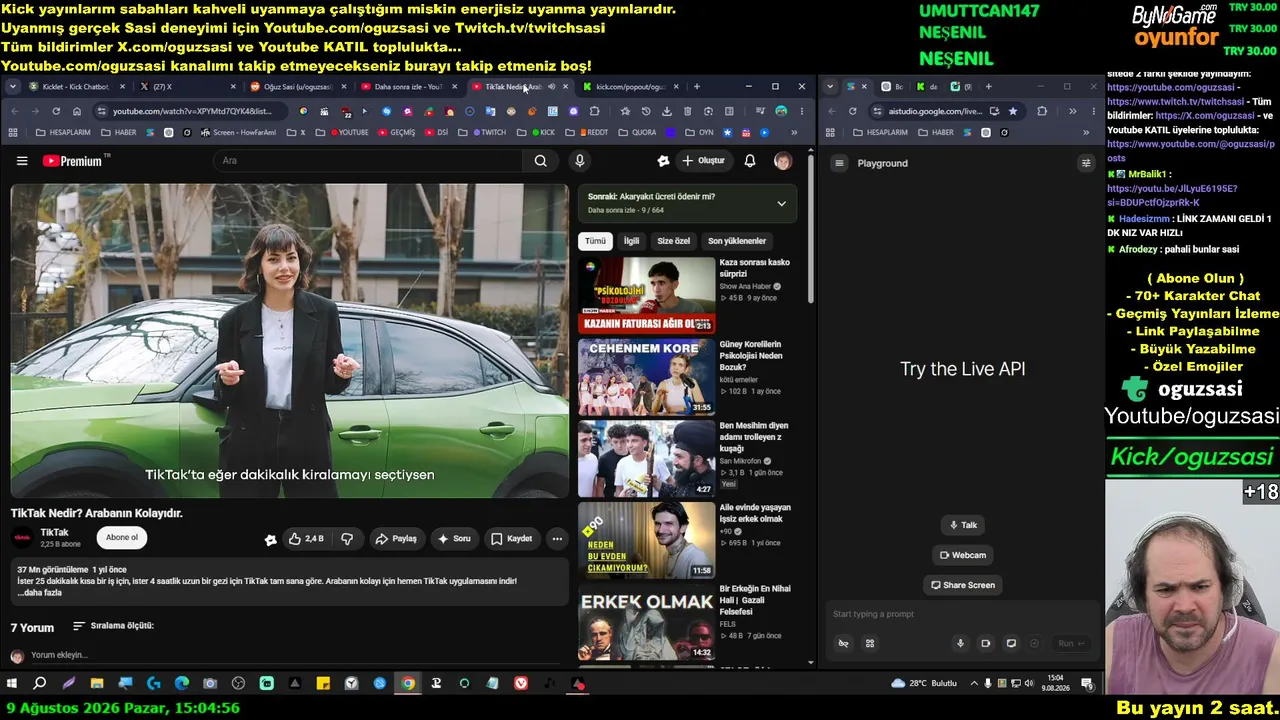Click the microphone icon in the prompt bar
The height and width of the screenshot is (720, 1280).
(x=960, y=643)
